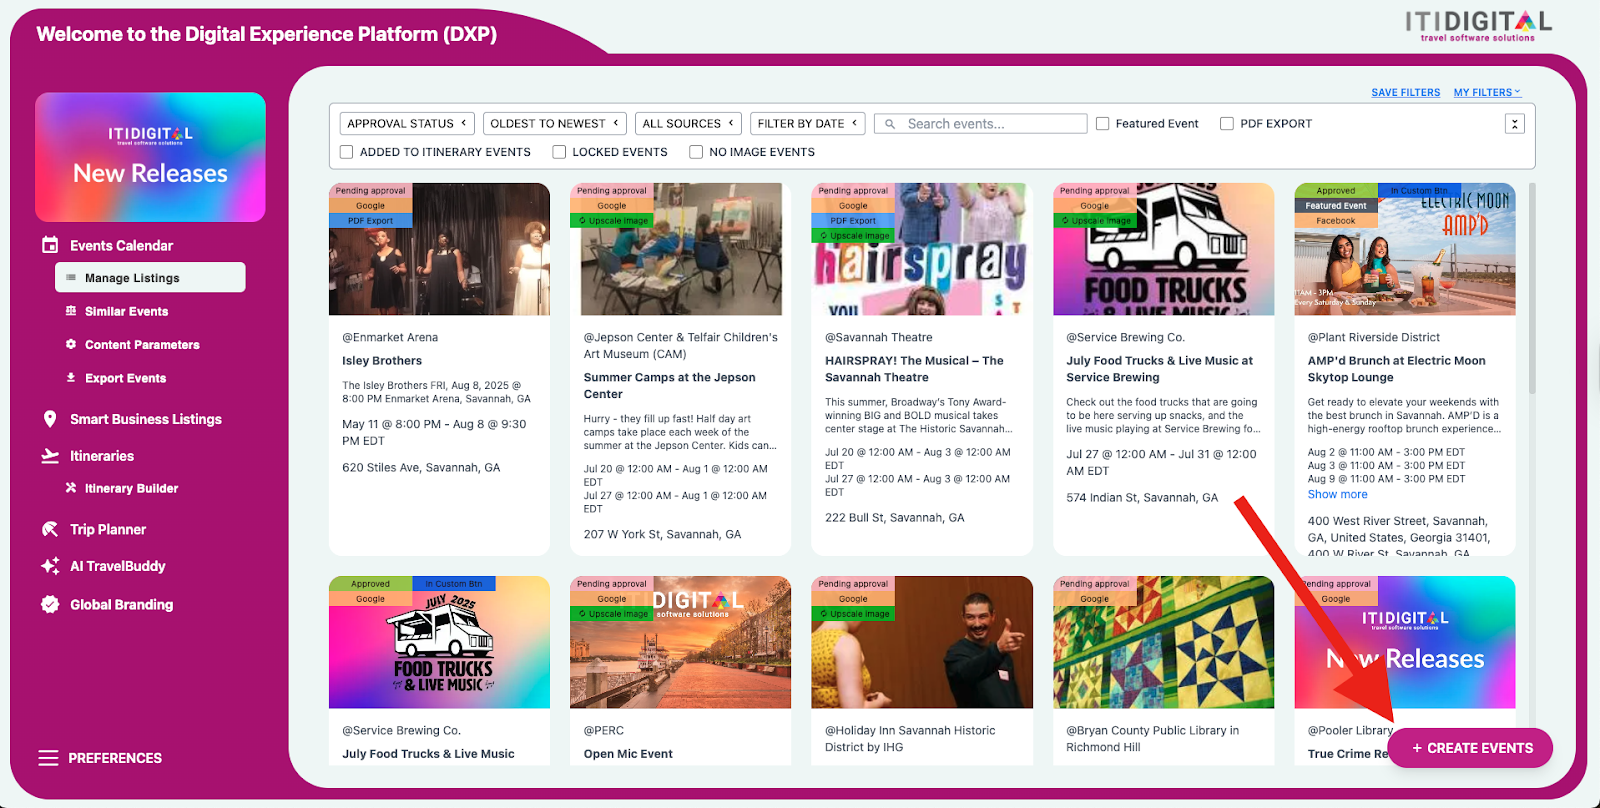
Task: Tick the PDF Export checkbox
Action: click(1226, 124)
